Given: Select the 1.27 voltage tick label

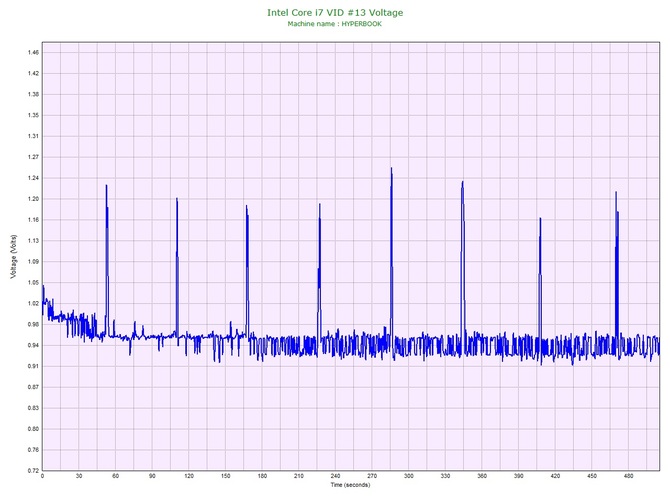Looking at the screenshot, I should [x=33, y=157].
